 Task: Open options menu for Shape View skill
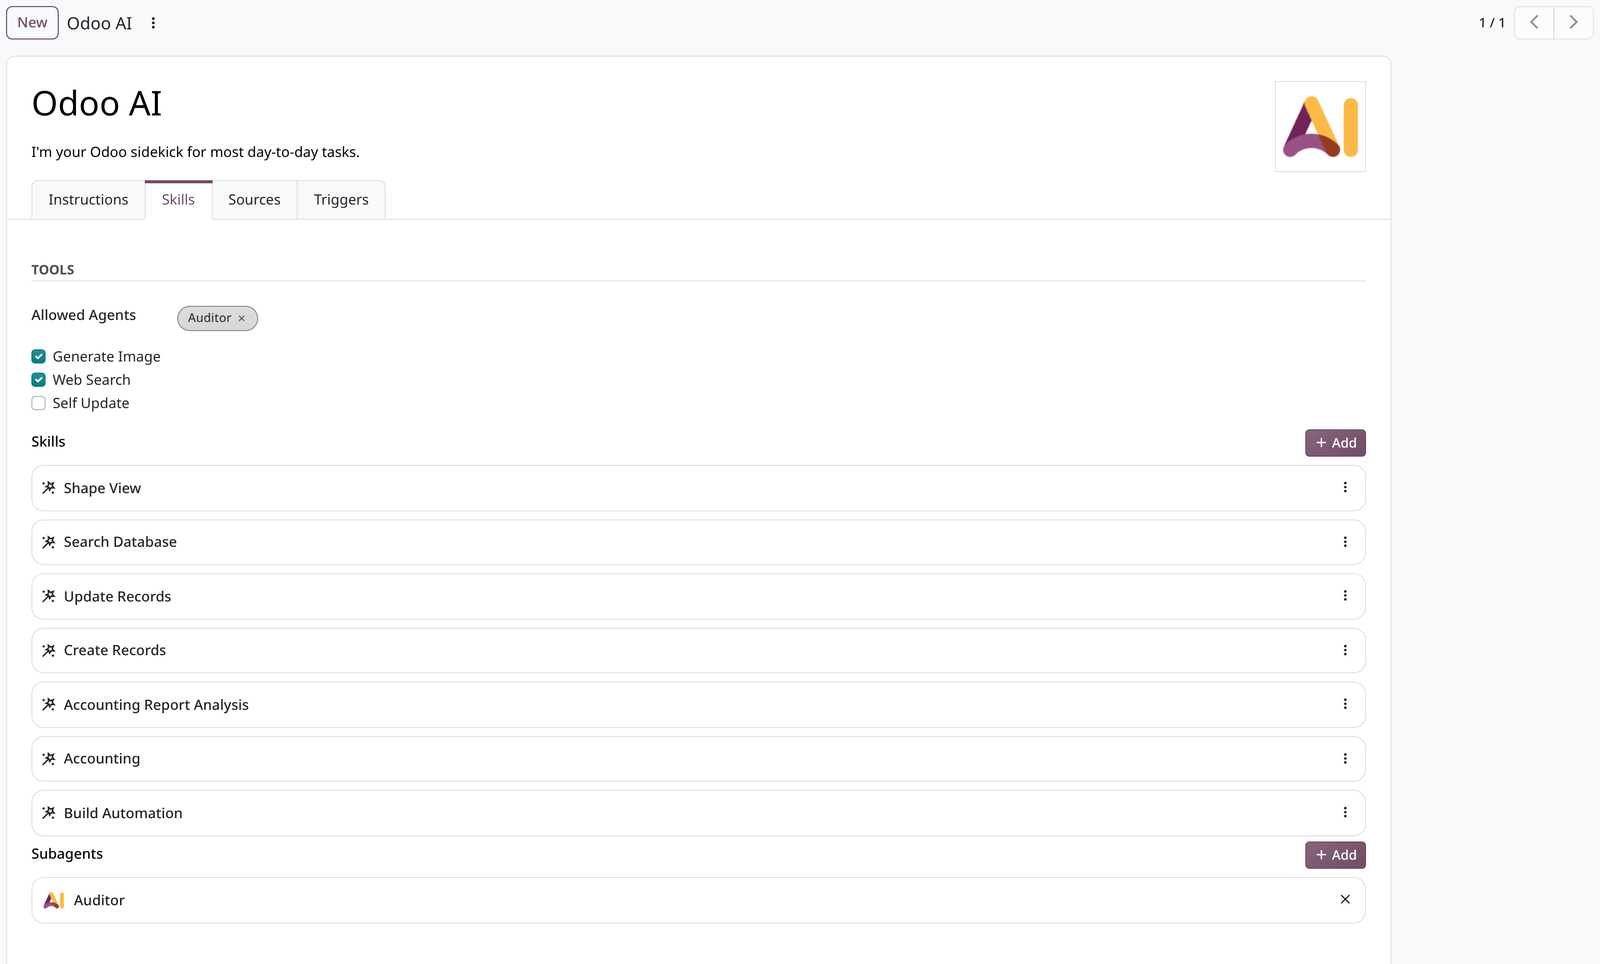click(1345, 488)
